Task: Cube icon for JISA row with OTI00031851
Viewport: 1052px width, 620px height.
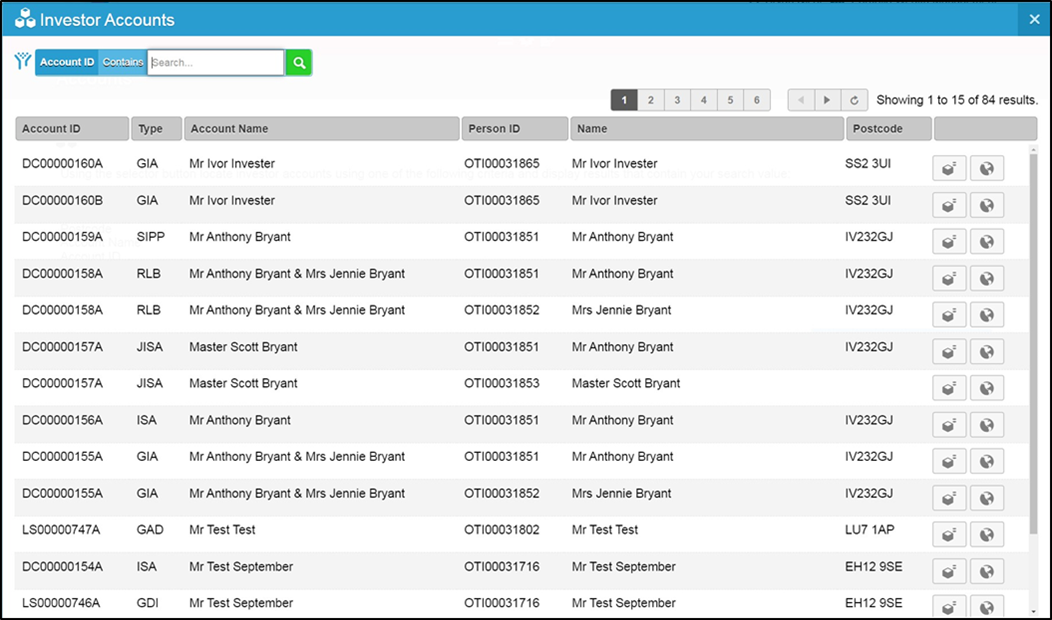Action: point(949,352)
